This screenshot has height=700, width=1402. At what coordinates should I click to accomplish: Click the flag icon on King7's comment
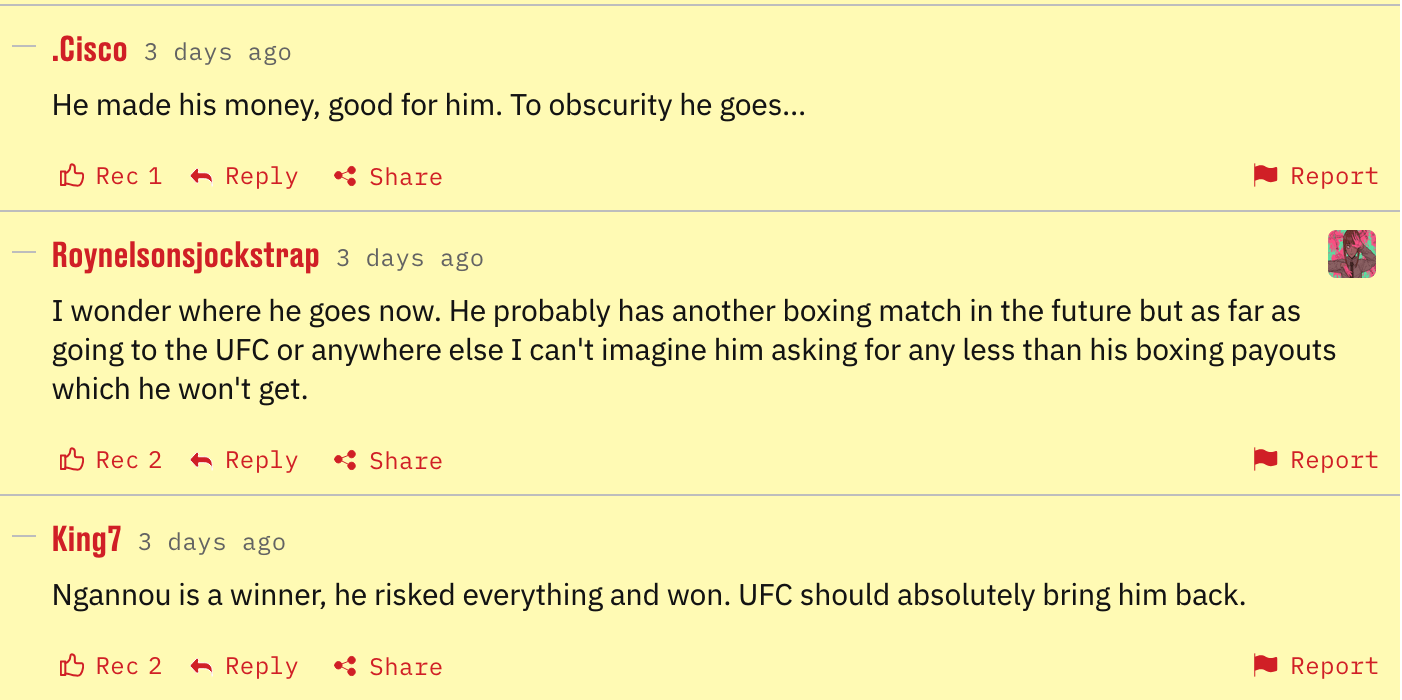(x=1265, y=667)
